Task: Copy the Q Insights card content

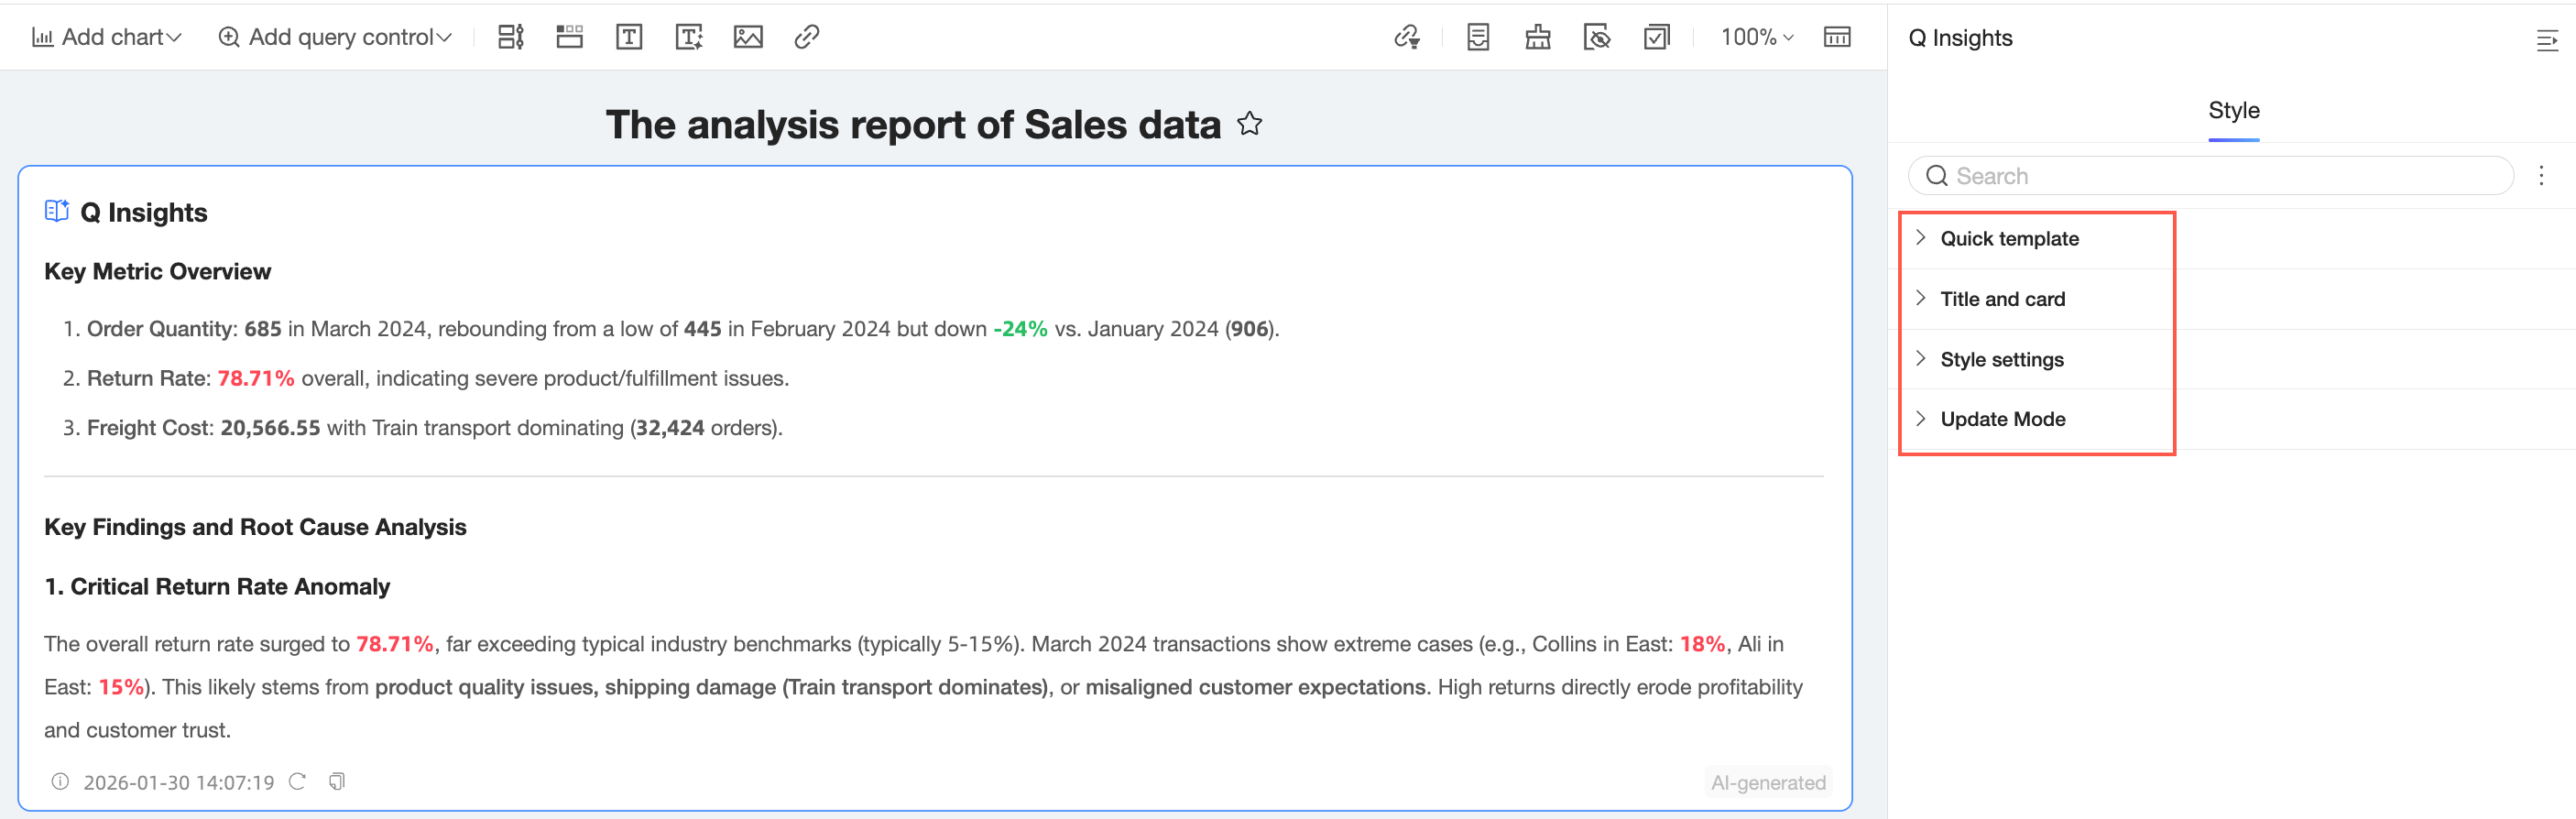Action: coord(337,781)
